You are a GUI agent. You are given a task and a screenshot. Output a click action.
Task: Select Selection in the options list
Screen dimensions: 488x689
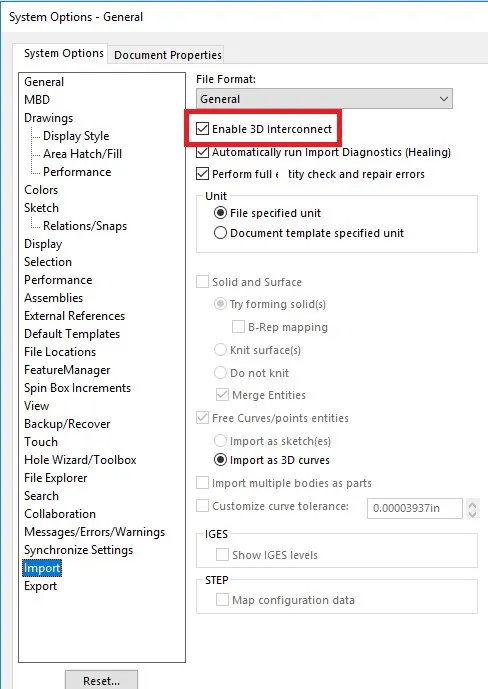[x=48, y=262]
